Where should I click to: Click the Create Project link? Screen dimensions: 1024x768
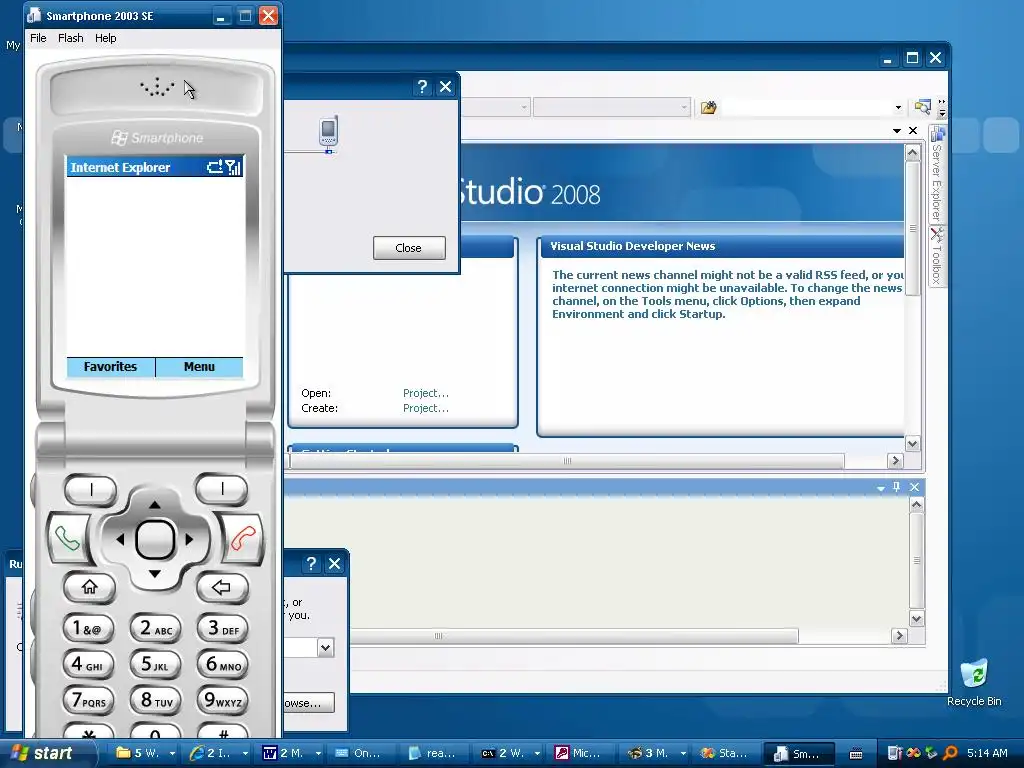426,408
